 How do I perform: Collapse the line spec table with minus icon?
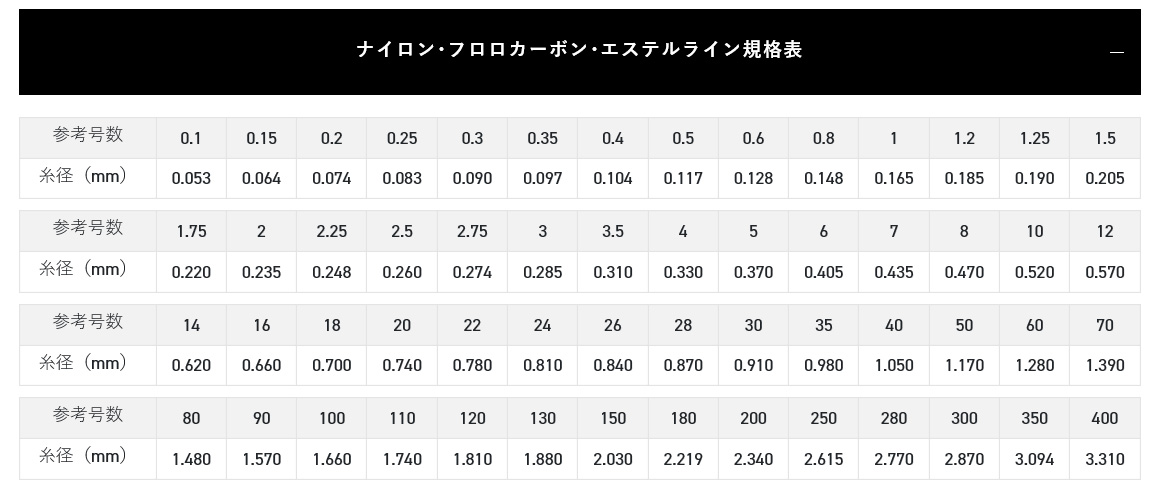pos(1116,52)
